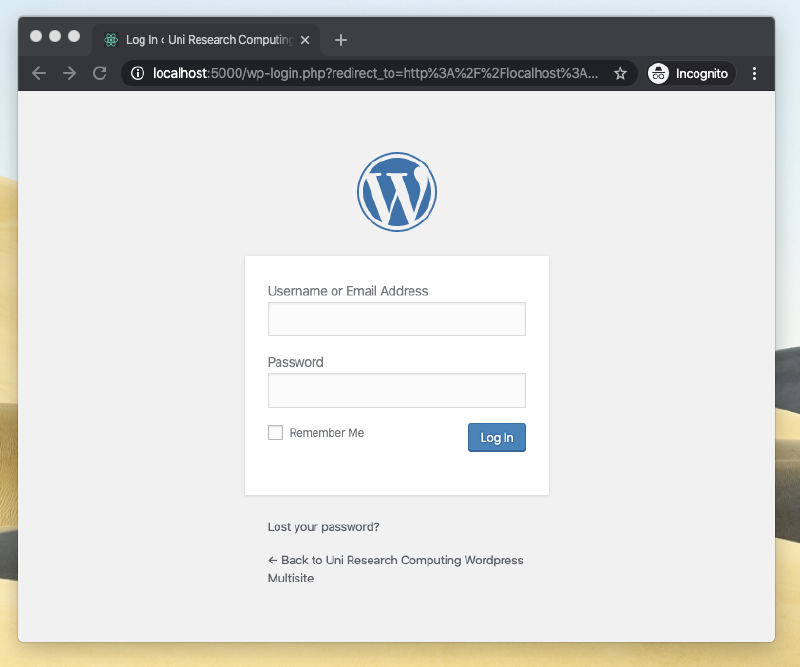The width and height of the screenshot is (800, 667).
Task: Focus the Username or Email Address field
Action: pos(396,318)
